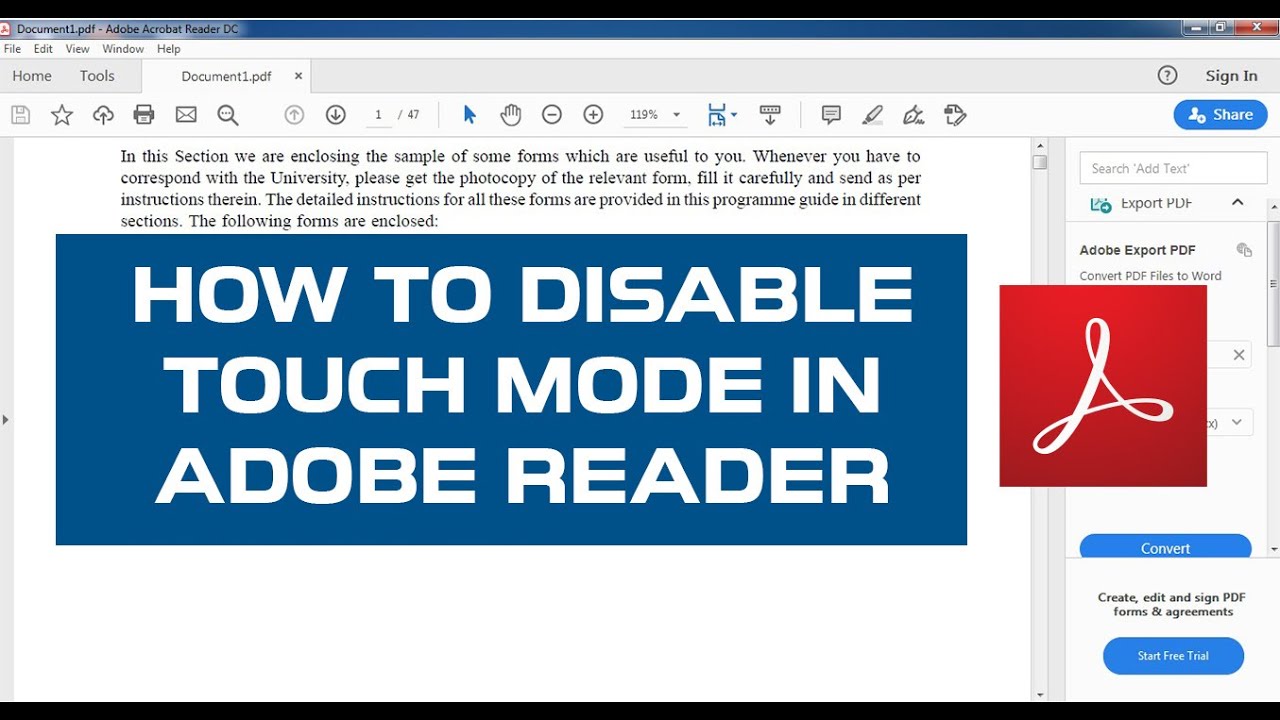Zoom out with the minus icon
Viewport: 1280px width, 720px height.
552,115
